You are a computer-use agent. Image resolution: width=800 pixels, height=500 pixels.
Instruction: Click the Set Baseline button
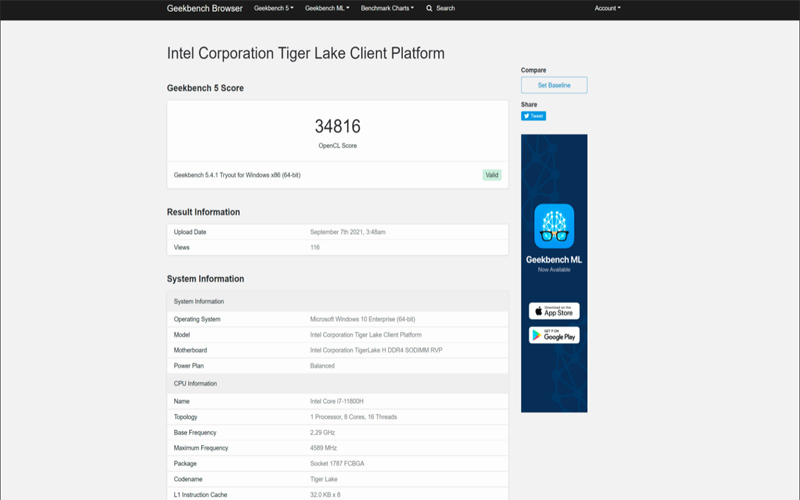(x=554, y=85)
